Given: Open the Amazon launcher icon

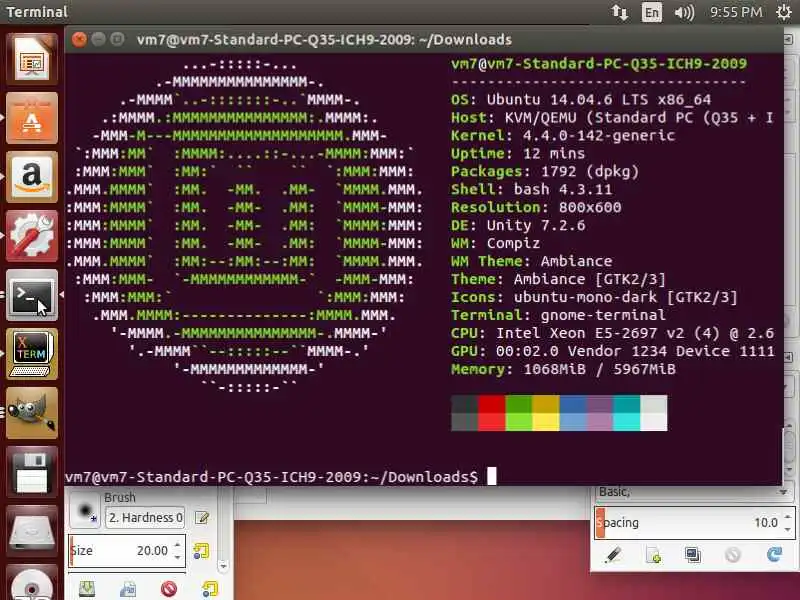Looking at the screenshot, I should pos(32,177).
